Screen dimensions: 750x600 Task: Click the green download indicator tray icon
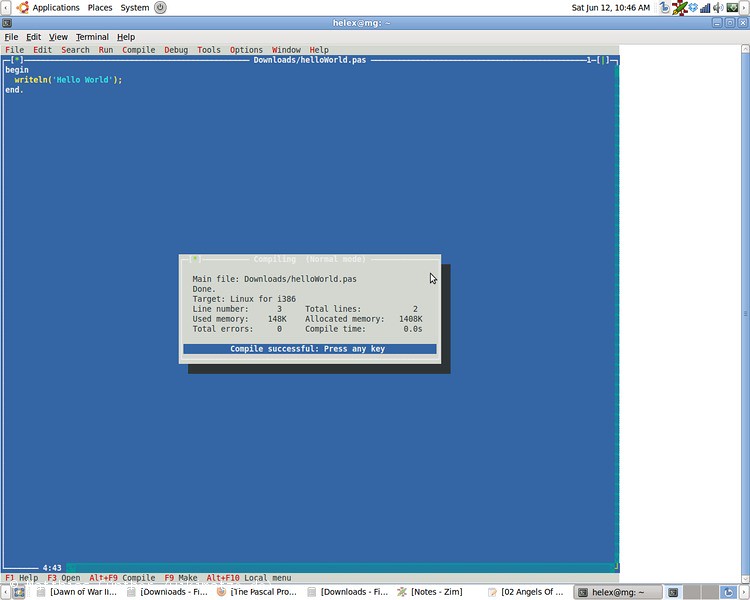732,8
